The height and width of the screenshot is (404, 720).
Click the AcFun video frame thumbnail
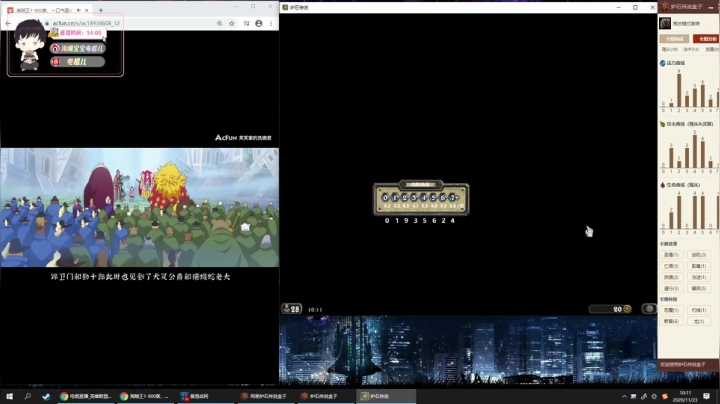point(140,208)
